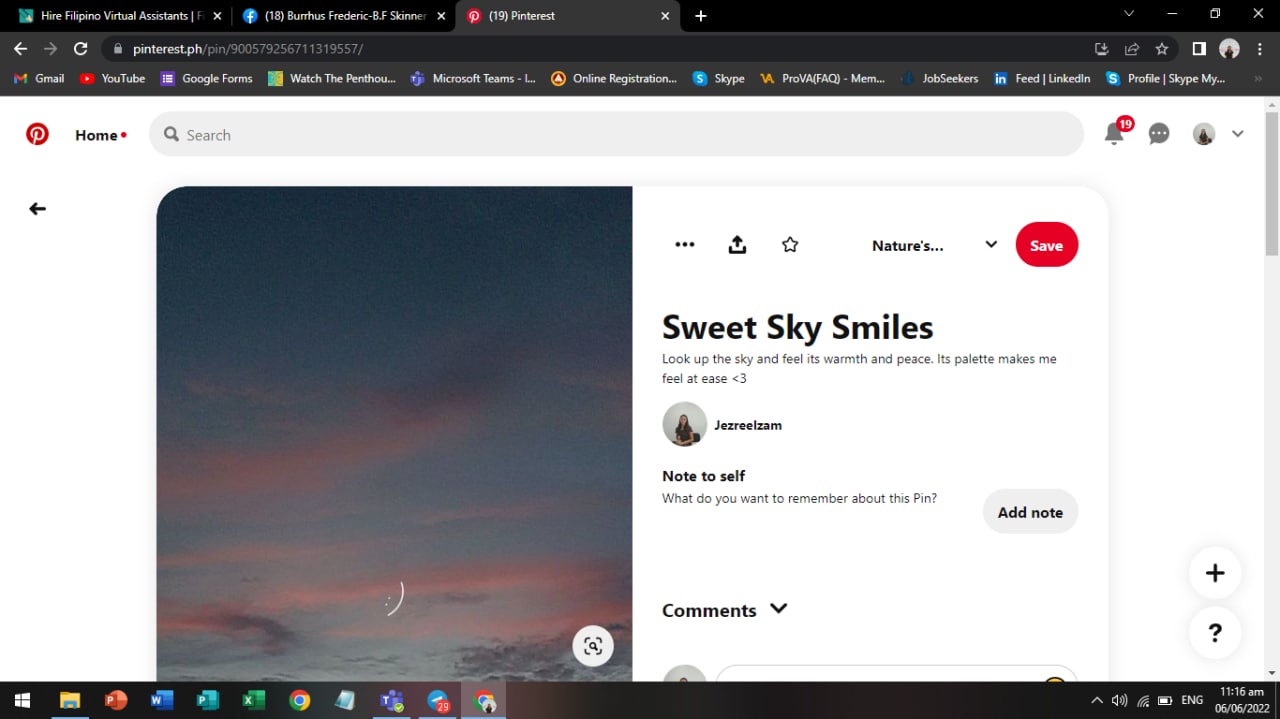Open the three-dot more options on pin
This screenshot has width=1280, height=719.
pyautogui.click(x=685, y=244)
